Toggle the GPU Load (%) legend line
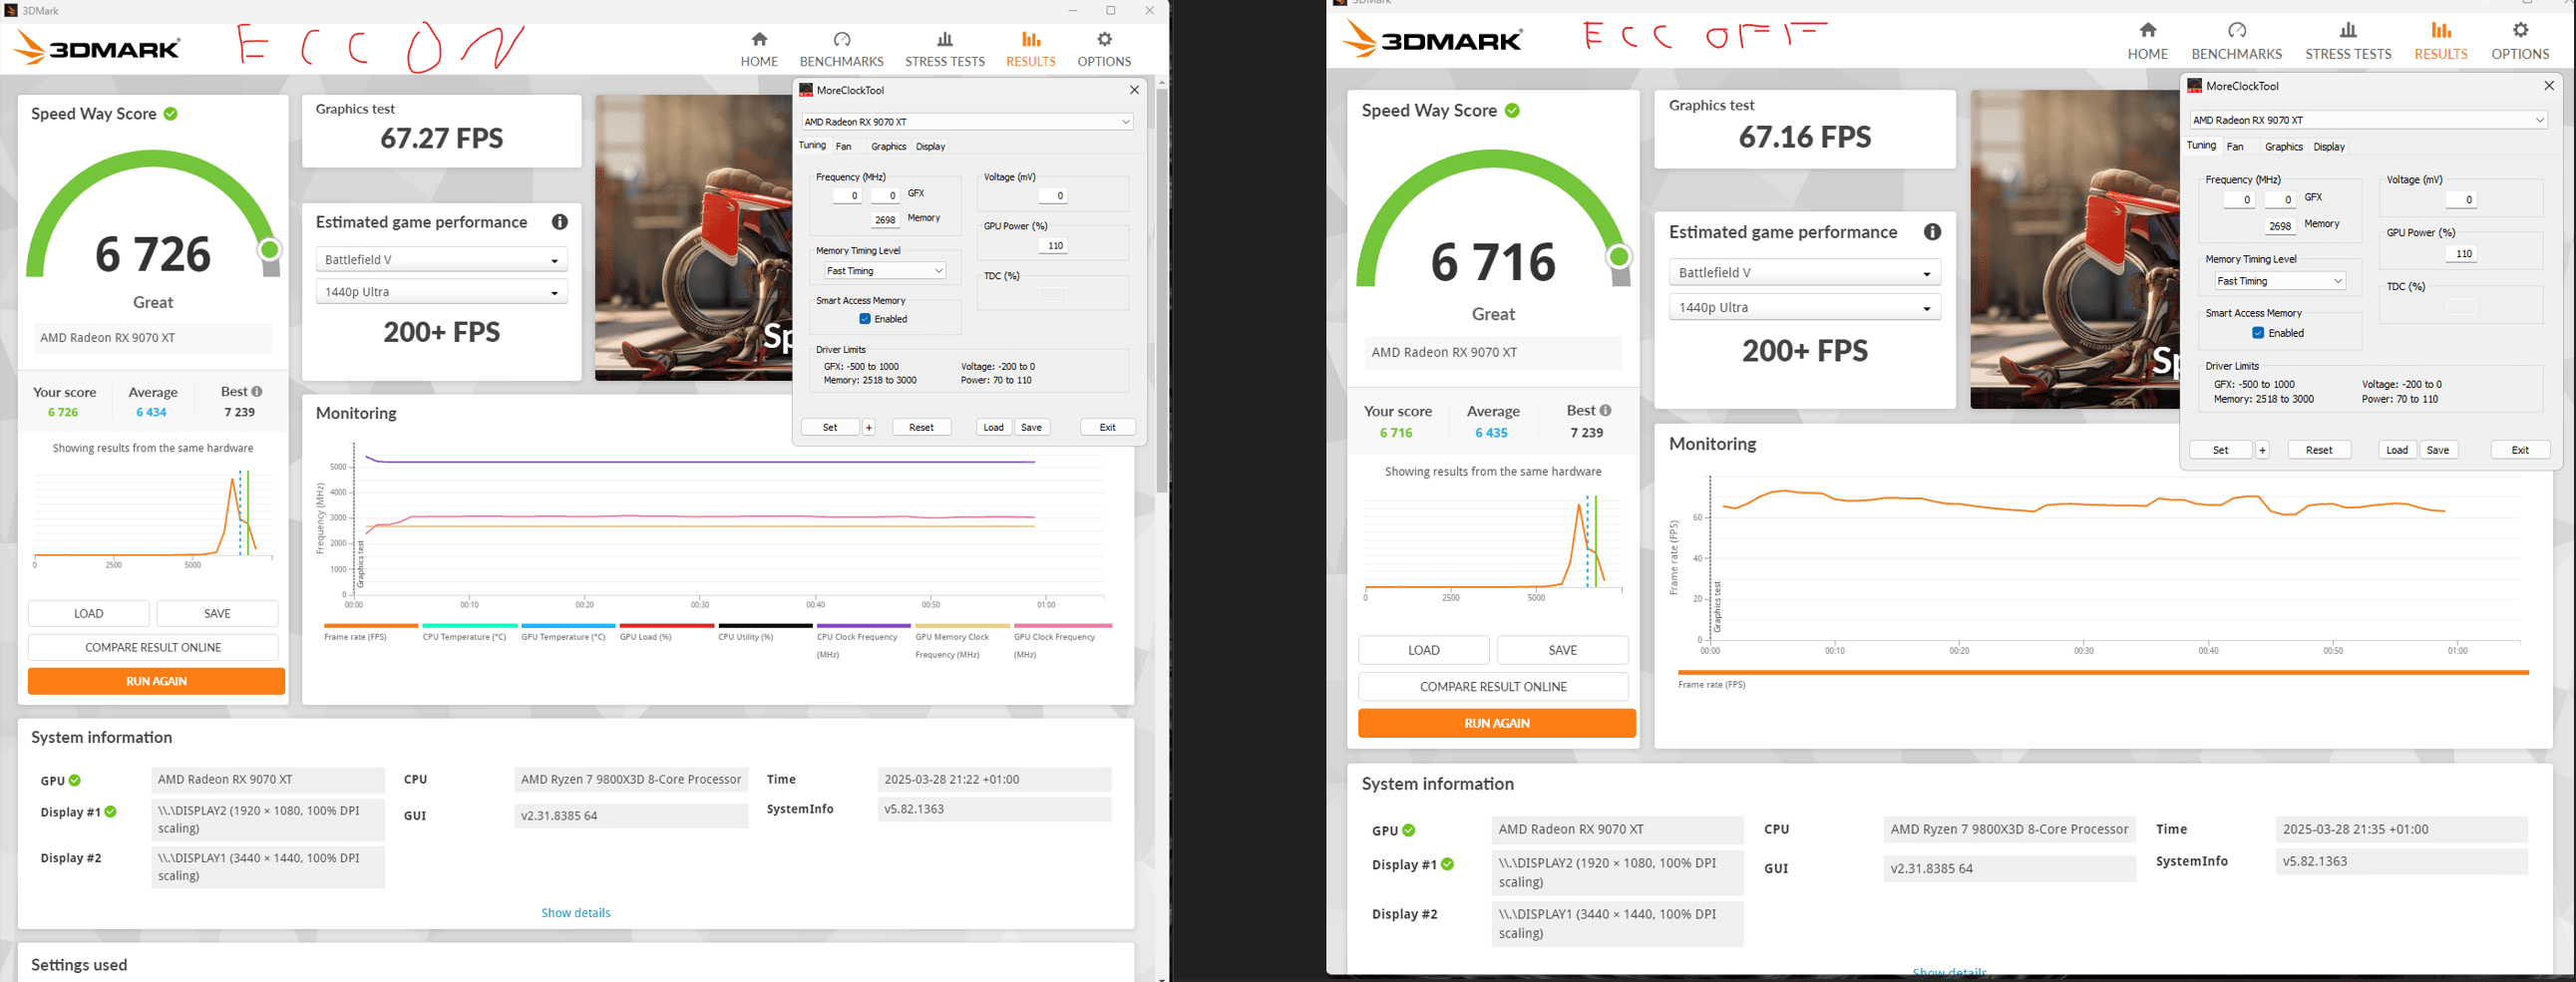 [666, 632]
